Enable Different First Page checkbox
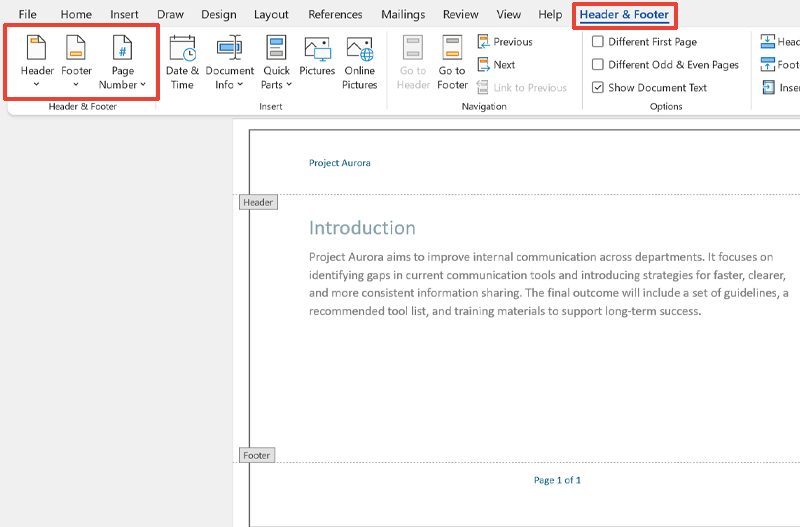 [598, 42]
